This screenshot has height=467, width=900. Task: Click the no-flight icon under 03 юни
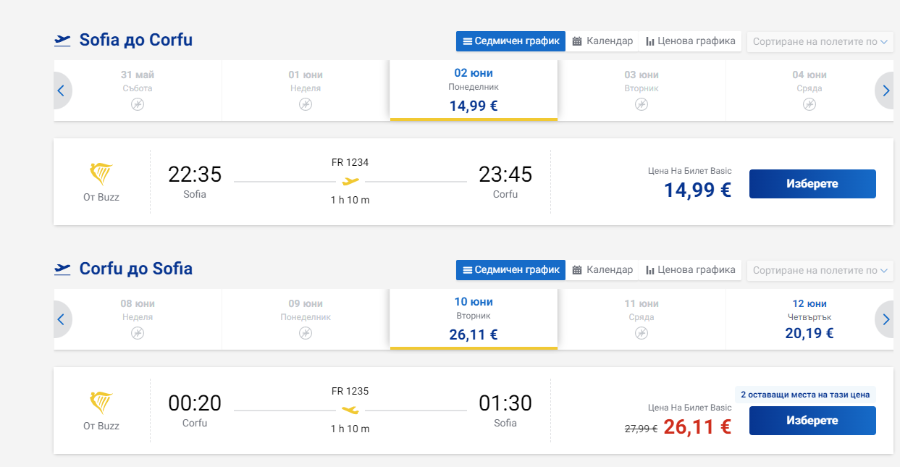(641, 104)
